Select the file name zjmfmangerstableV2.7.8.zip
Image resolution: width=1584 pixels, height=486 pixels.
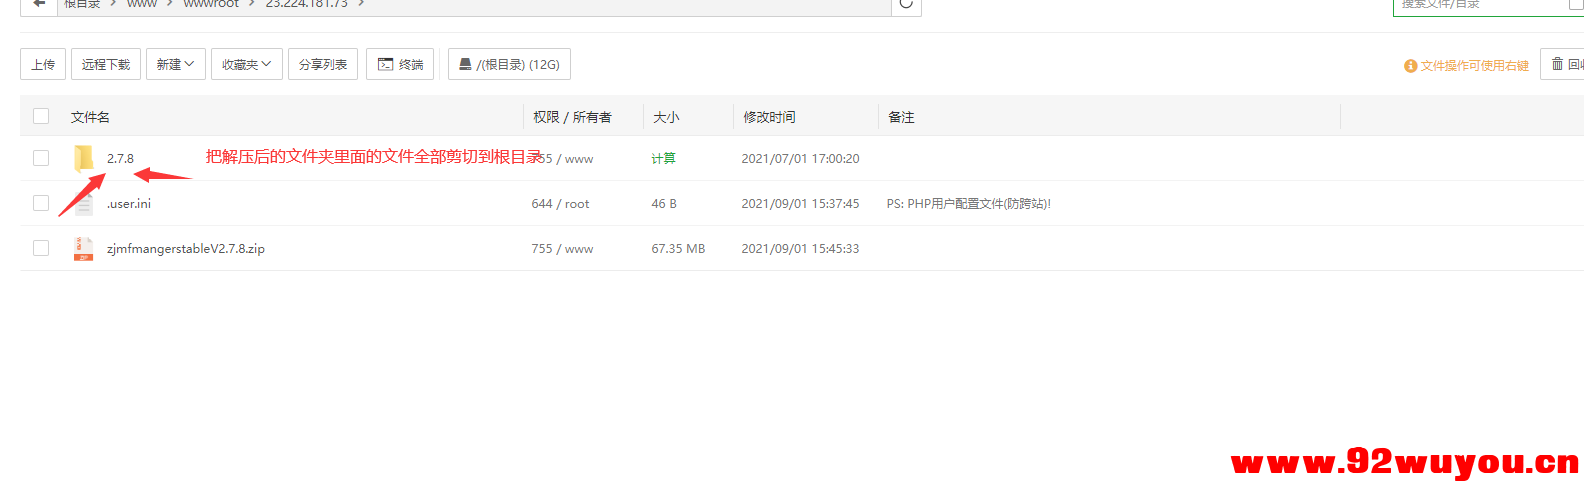(x=186, y=248)
